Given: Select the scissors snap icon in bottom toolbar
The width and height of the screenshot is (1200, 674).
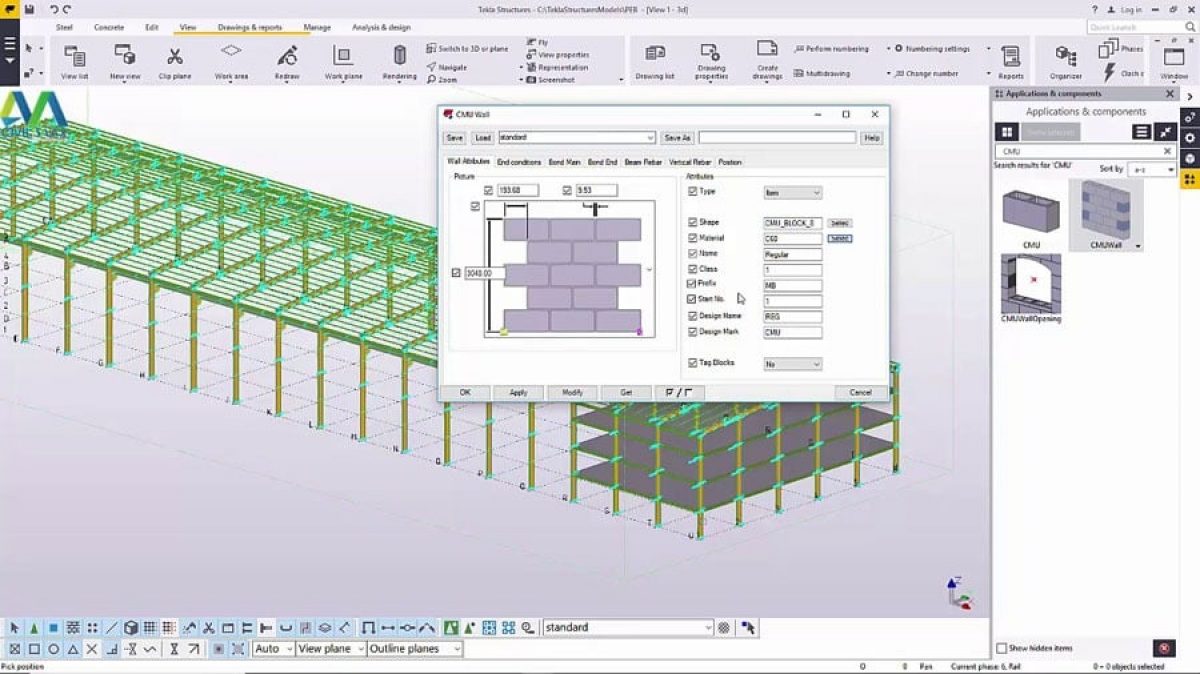Looking at the screenshot, I should point(209,628).
